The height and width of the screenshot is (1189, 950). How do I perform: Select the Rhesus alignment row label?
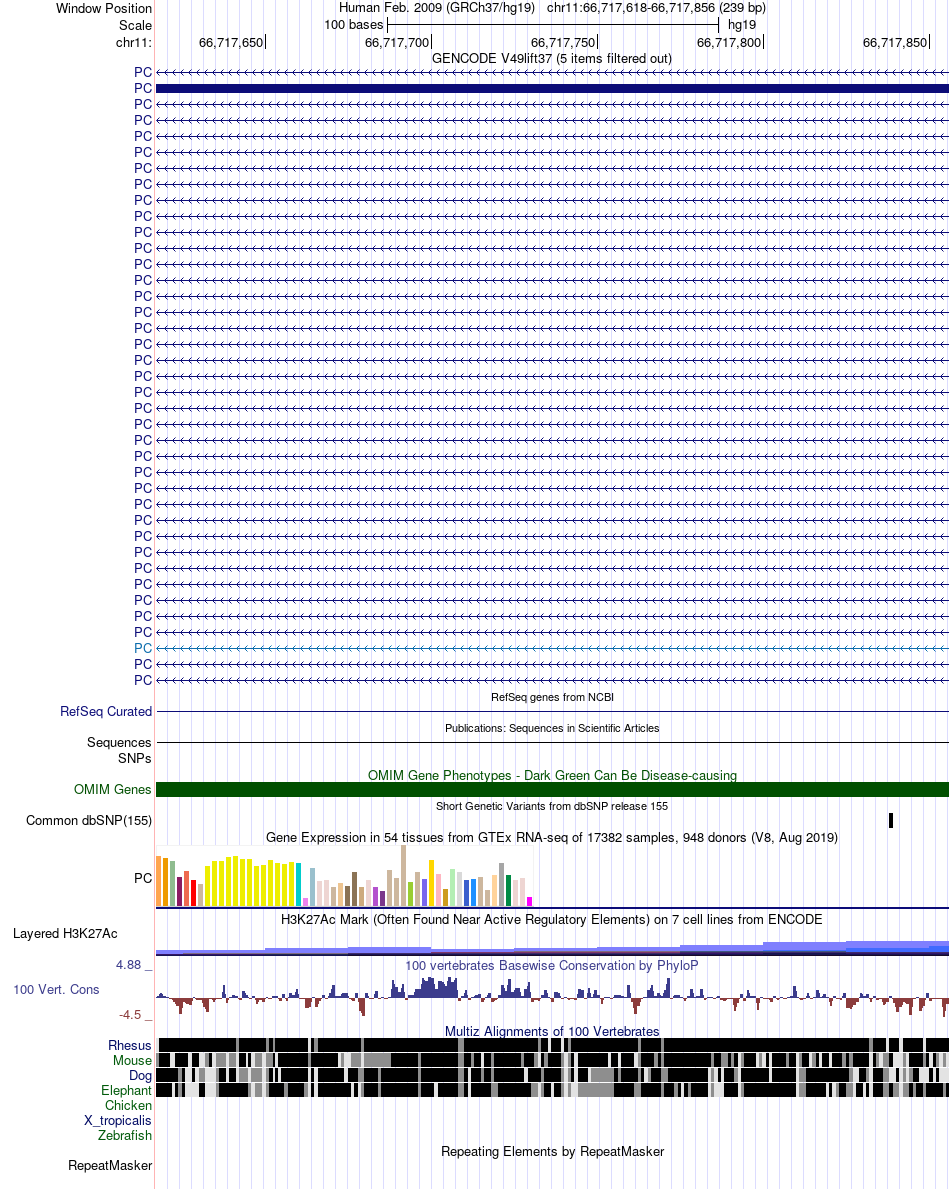pyautogui.click(x=130, y=1046)
